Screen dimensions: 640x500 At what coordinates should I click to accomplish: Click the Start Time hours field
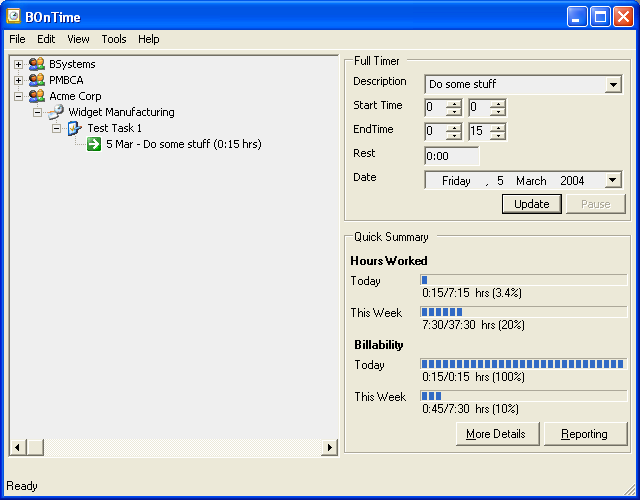click(435, 107)
